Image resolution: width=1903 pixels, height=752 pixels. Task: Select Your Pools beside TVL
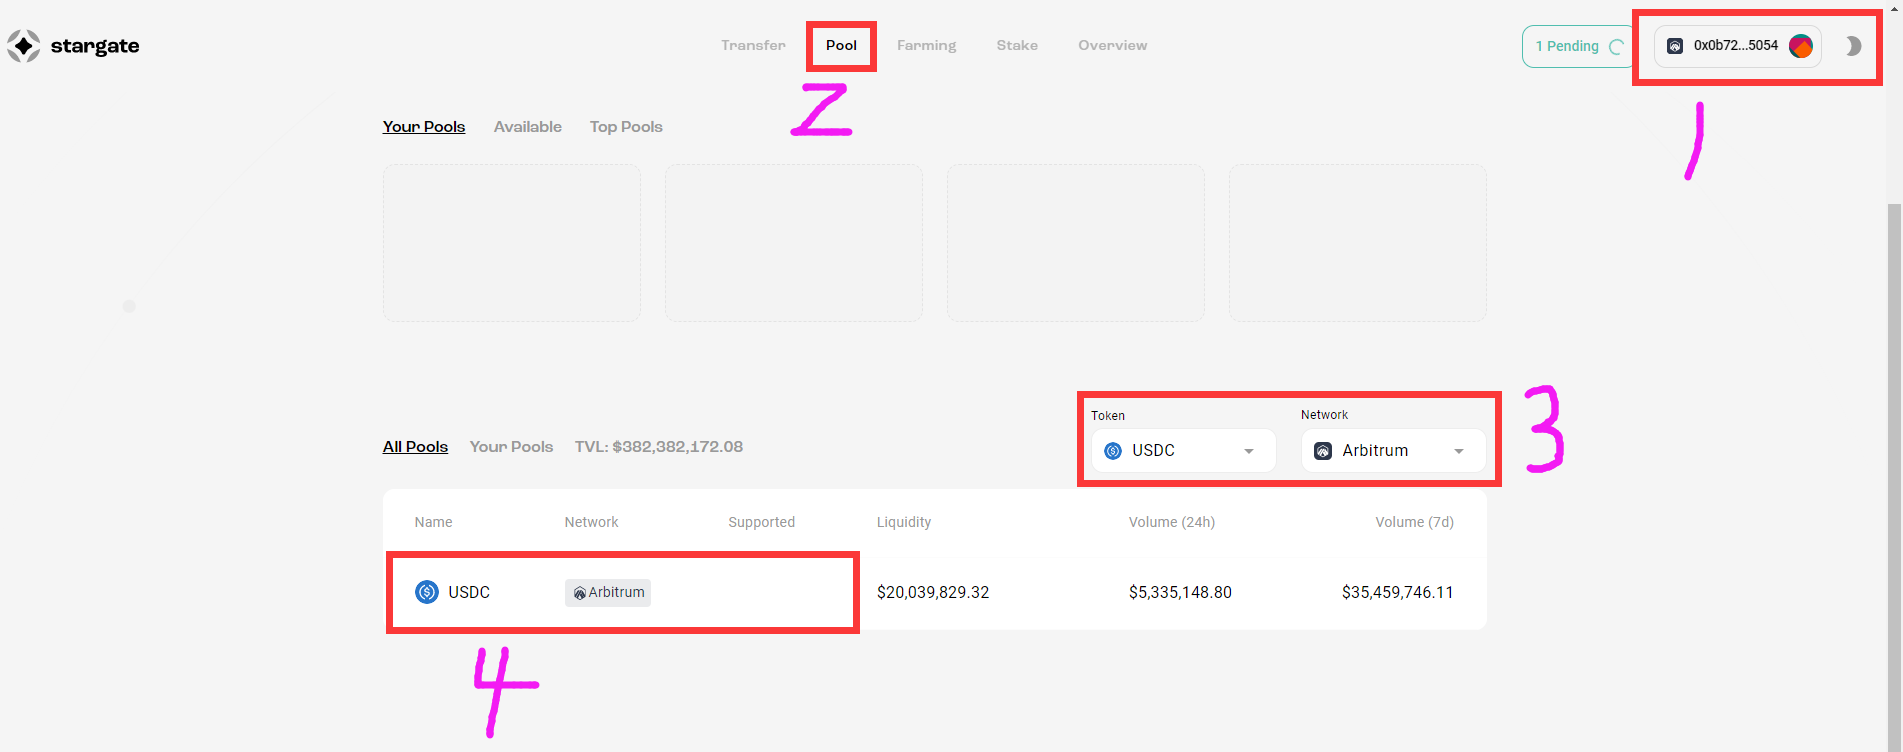[511, 447]
